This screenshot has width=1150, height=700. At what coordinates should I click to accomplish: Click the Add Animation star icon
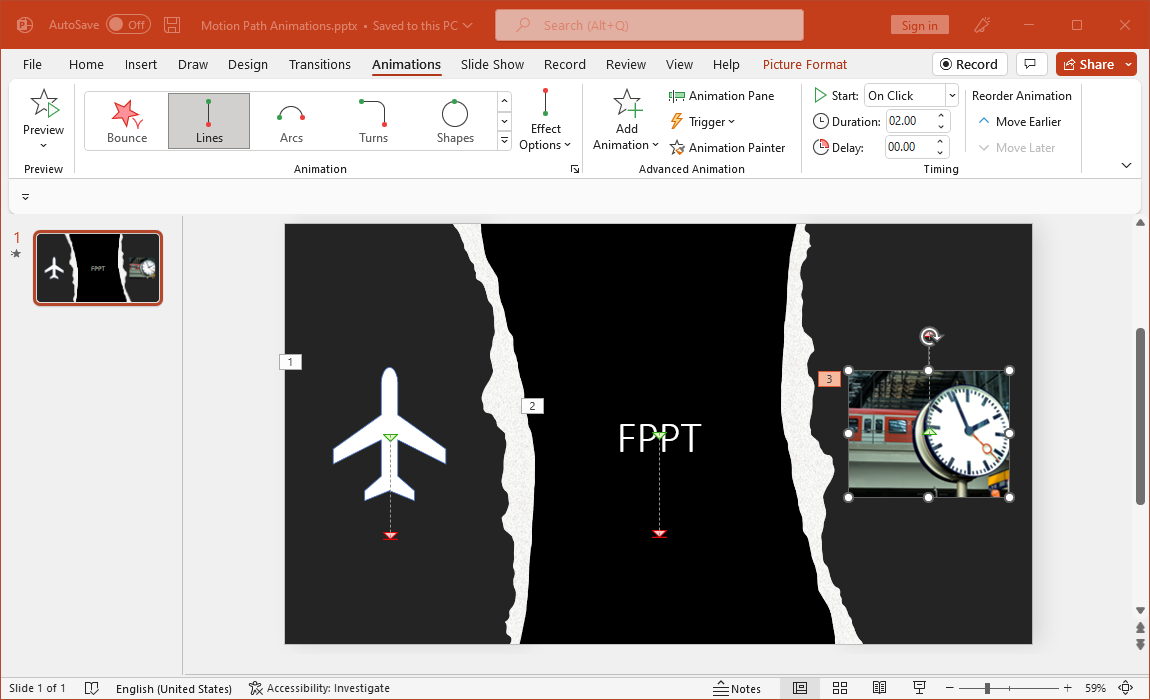click(627, 104)
